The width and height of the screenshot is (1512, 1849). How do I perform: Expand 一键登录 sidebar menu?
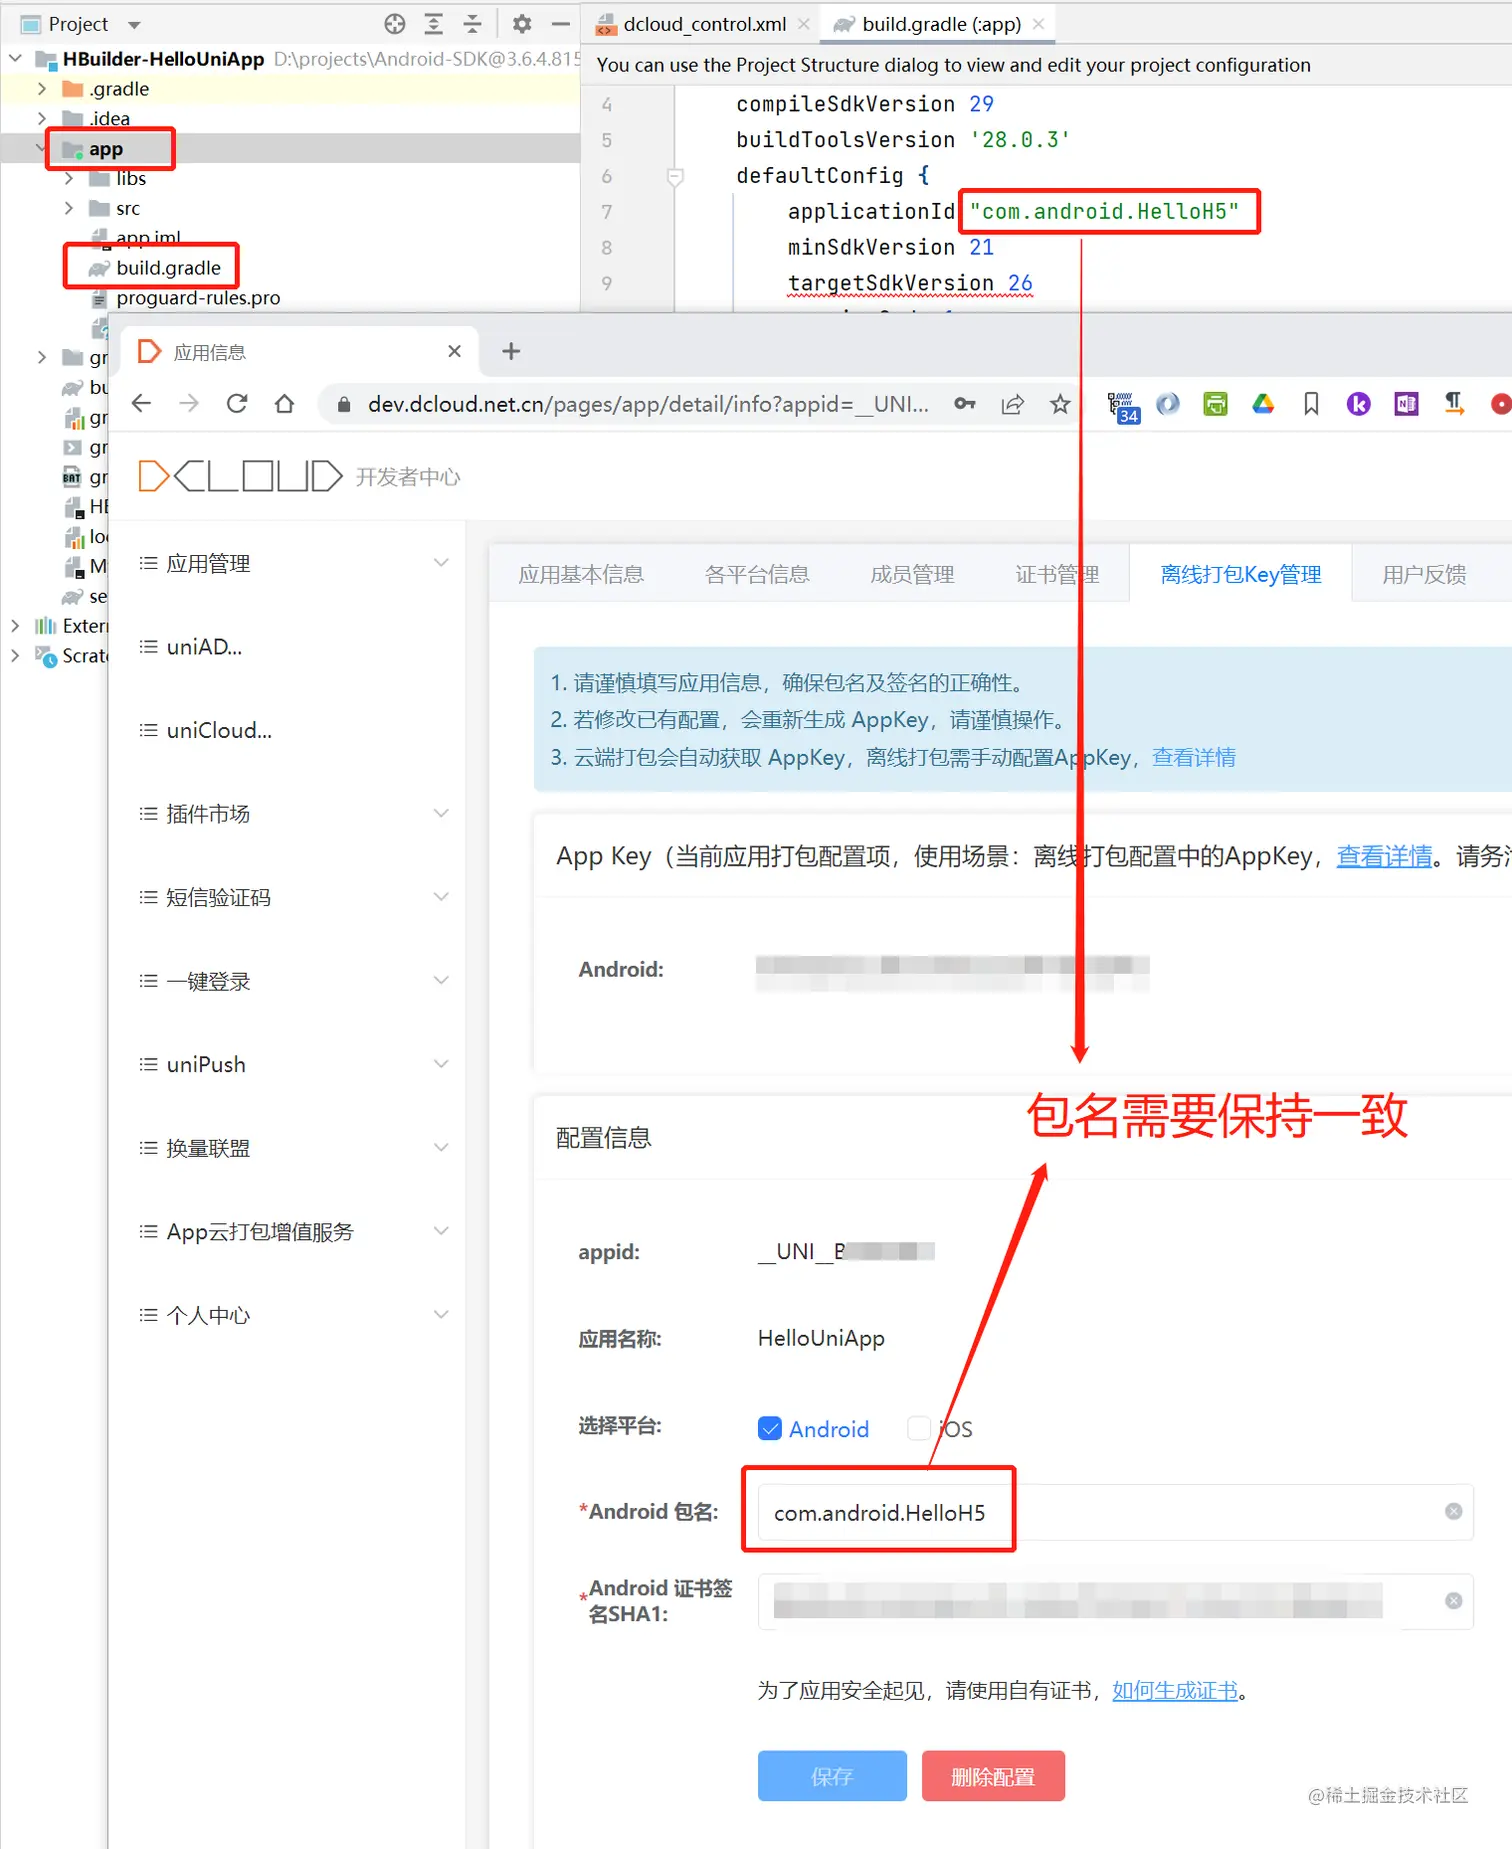[441, 980]
